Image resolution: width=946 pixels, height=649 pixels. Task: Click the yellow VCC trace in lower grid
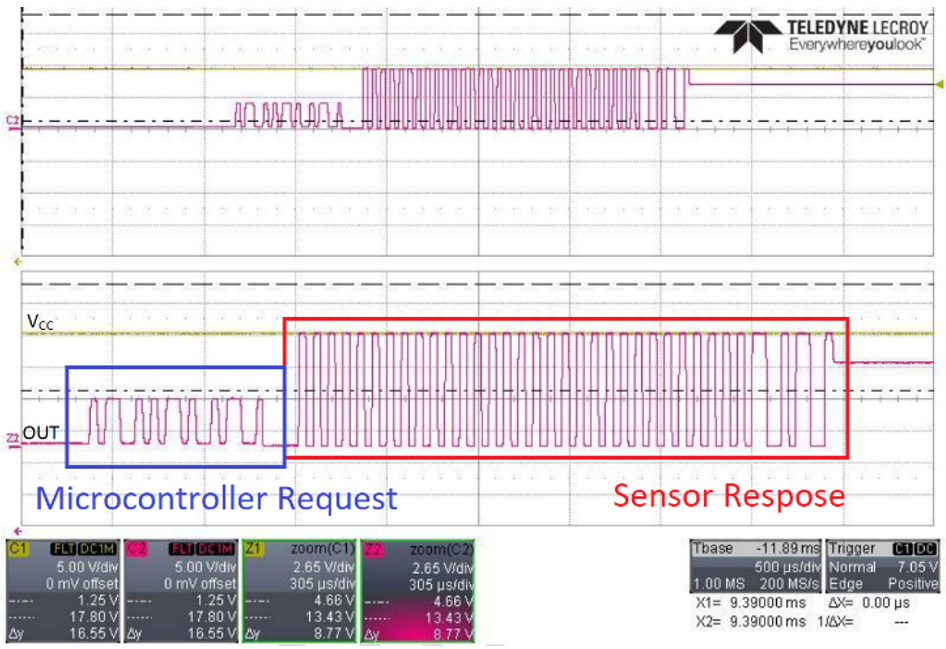(150, 334)
